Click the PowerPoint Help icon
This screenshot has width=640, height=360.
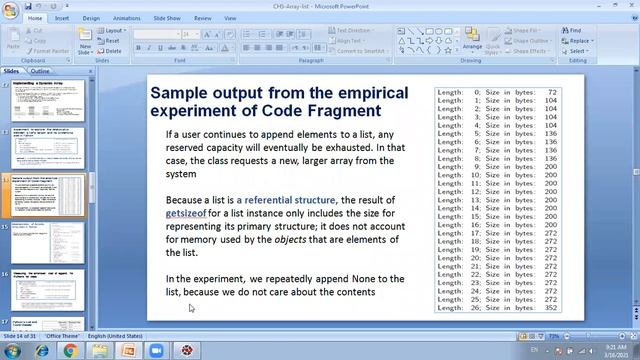pos(635,18)
